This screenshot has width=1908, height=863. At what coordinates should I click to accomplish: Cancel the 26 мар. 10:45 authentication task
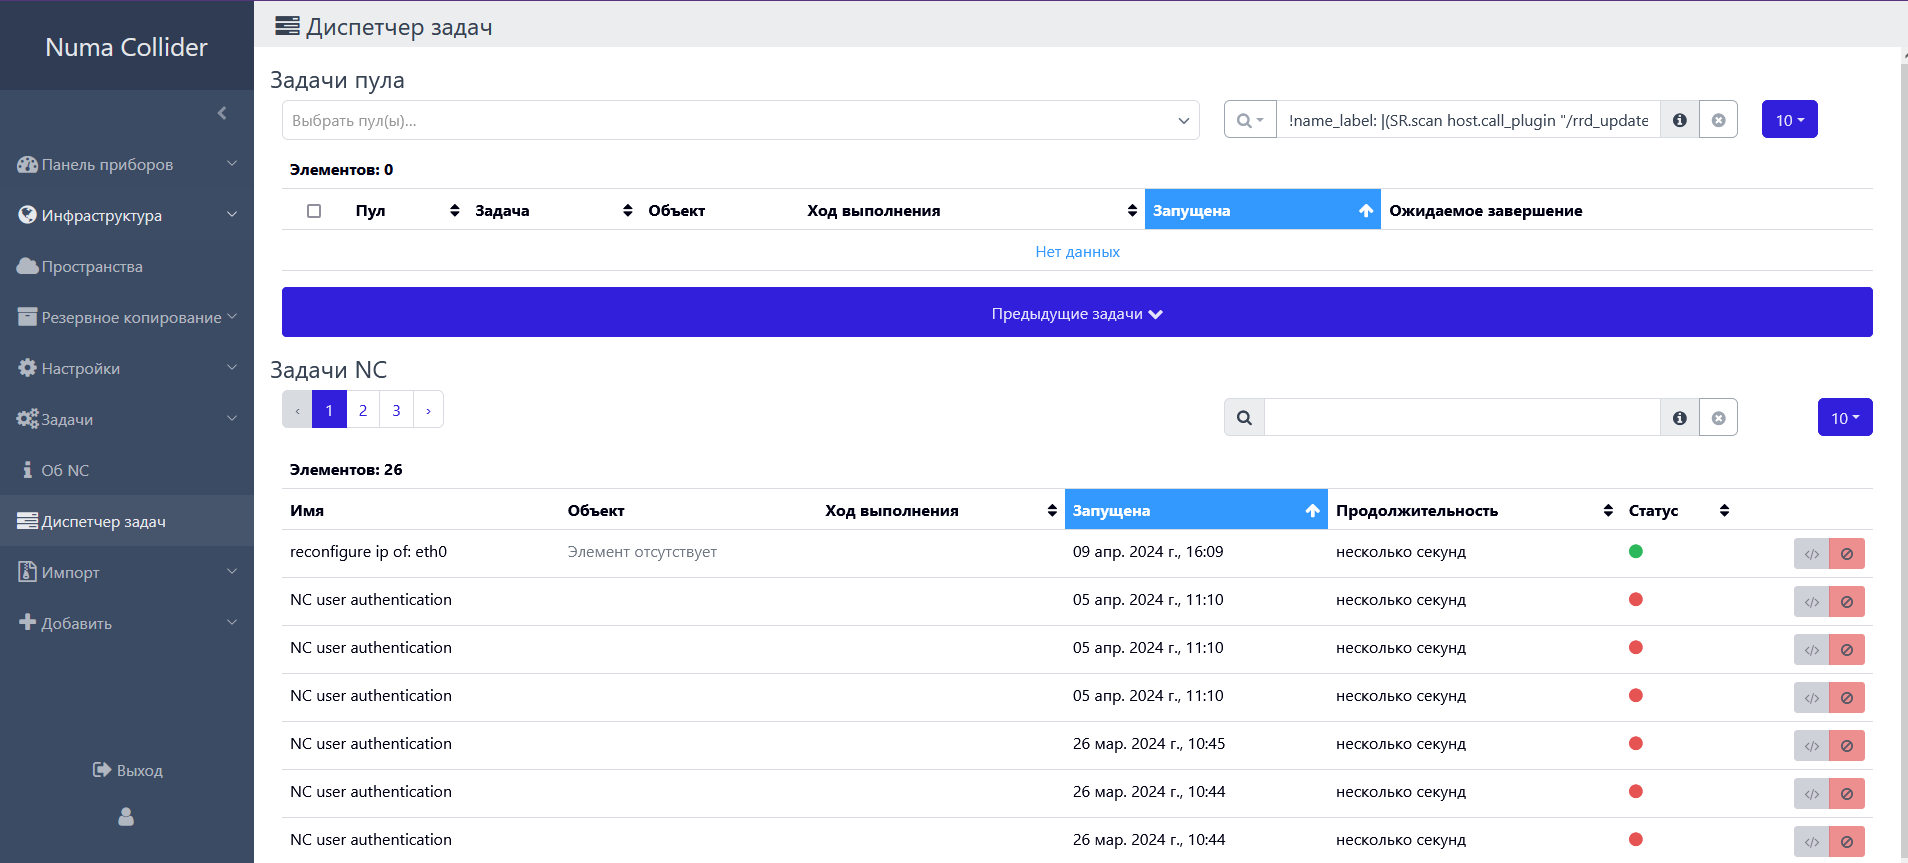1847,745
